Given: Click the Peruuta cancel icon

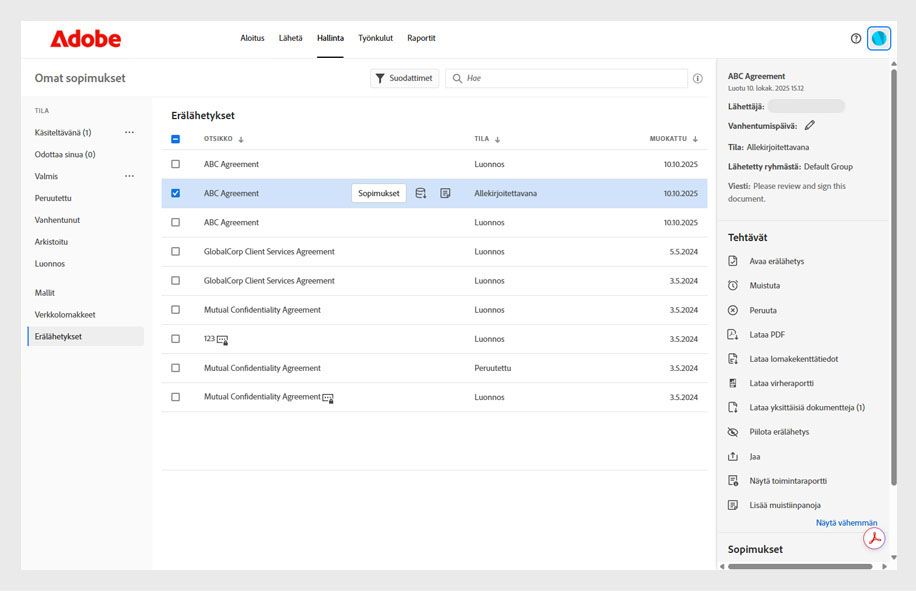Looking at the screenshot, I should (x=733, y=310).
